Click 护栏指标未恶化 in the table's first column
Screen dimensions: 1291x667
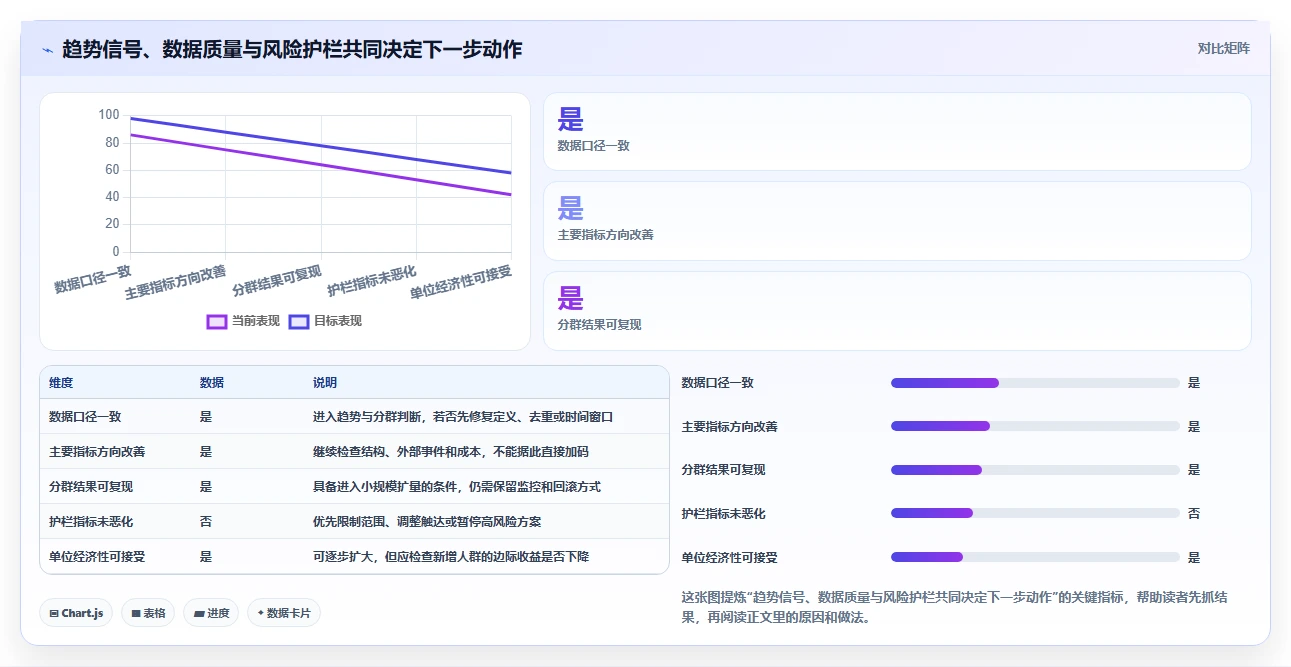click(91, 521)
